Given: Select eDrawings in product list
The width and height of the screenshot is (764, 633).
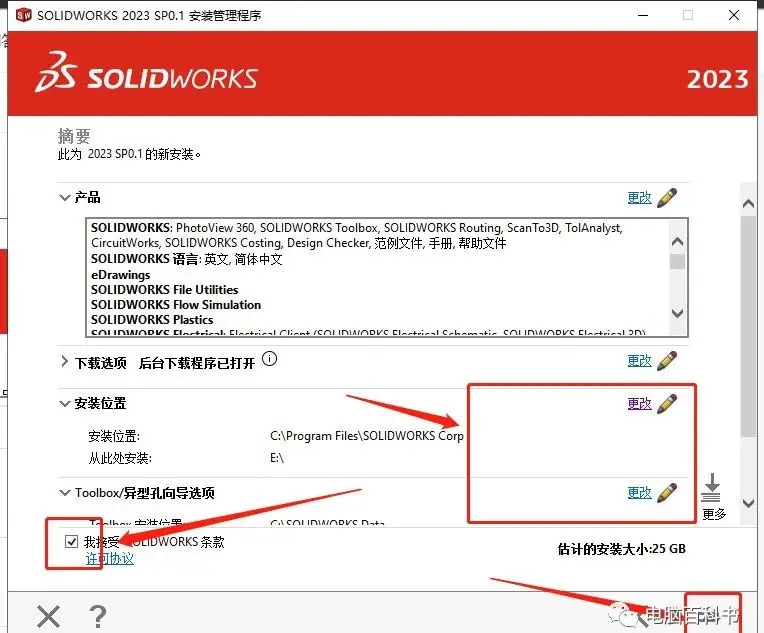Looking at the screenshot, I should click(x=120, y=275).
